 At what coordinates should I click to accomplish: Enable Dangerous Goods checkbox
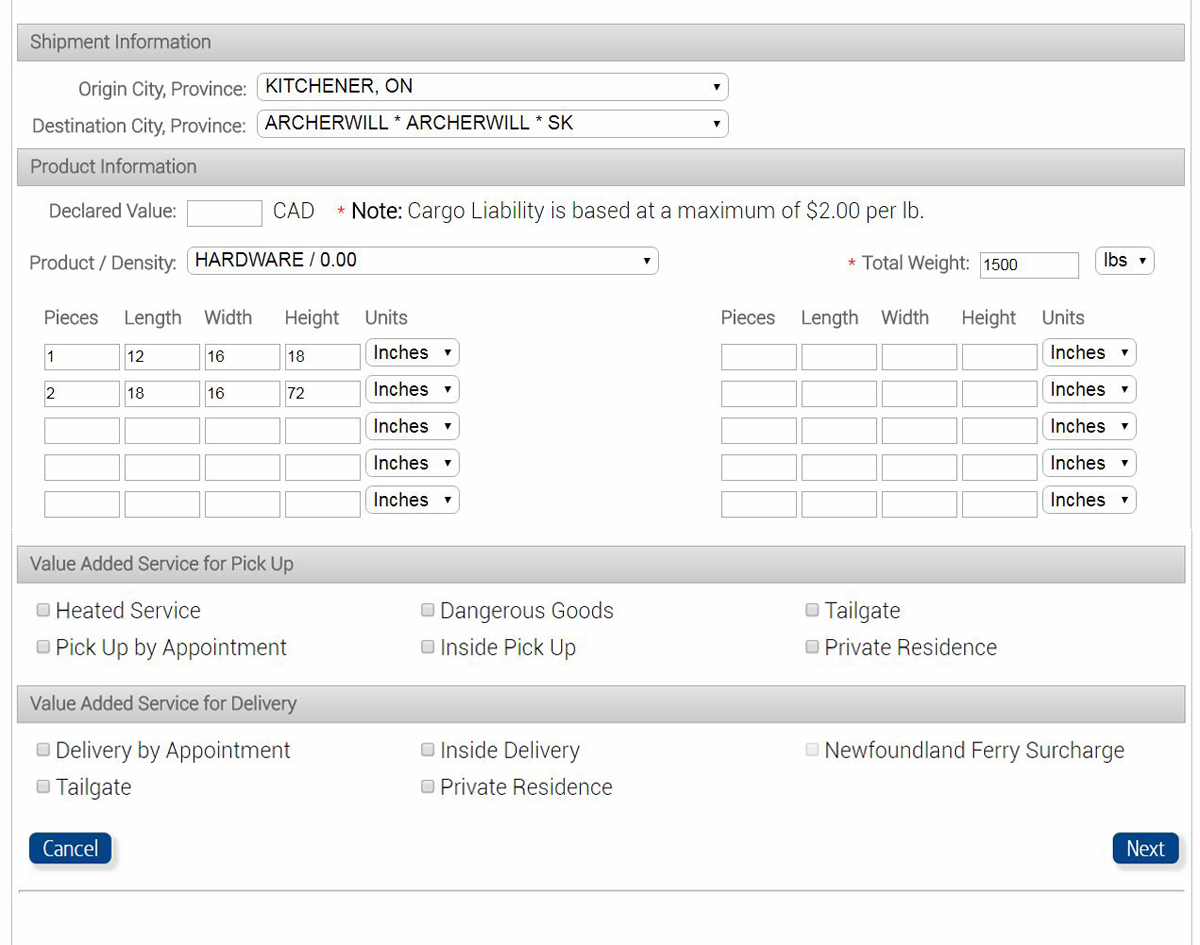428,610
